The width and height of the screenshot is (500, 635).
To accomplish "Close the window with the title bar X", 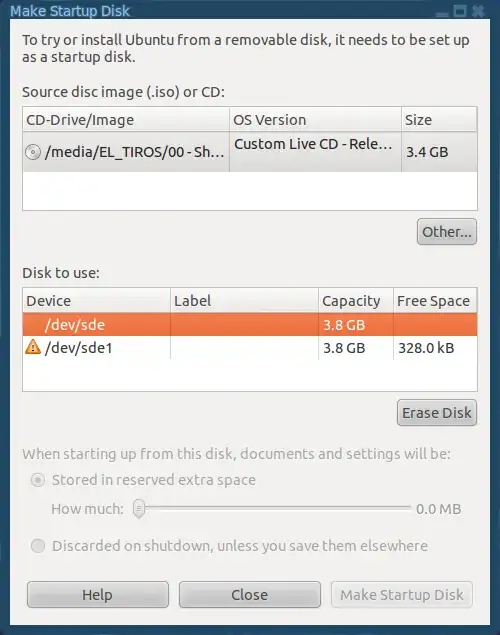I will point(478,11).
